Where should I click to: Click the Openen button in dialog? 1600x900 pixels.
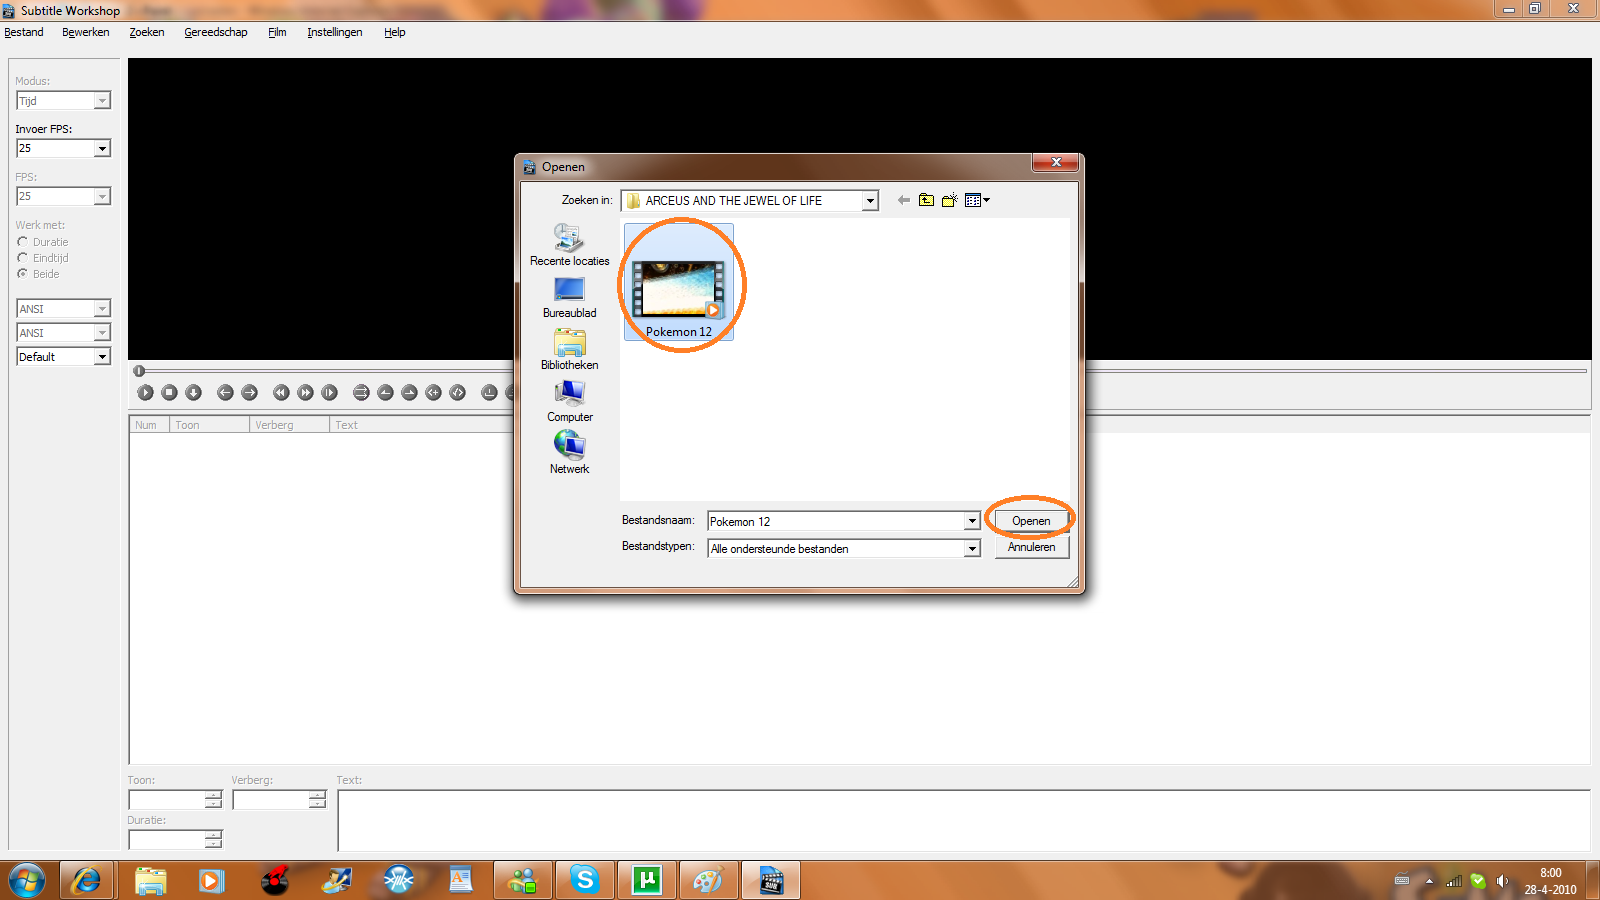point(1031,521)
